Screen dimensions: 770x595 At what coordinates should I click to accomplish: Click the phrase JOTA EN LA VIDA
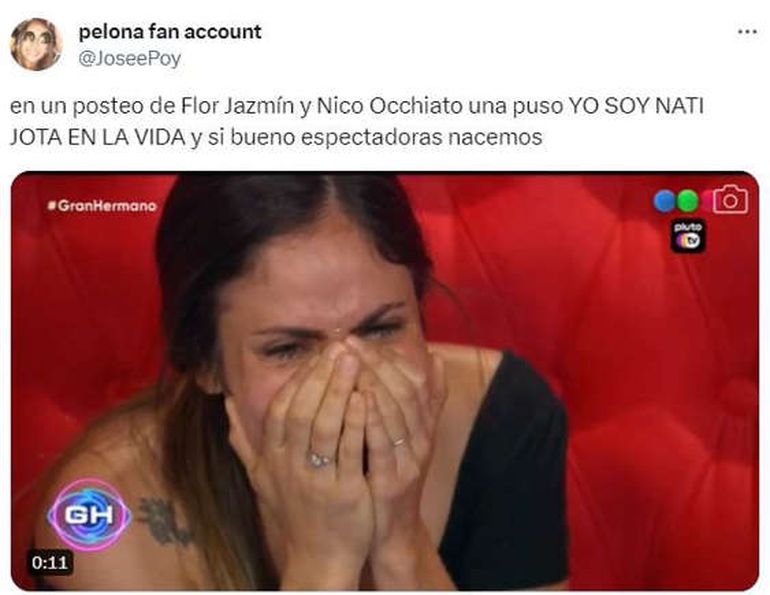coord(98,137)
